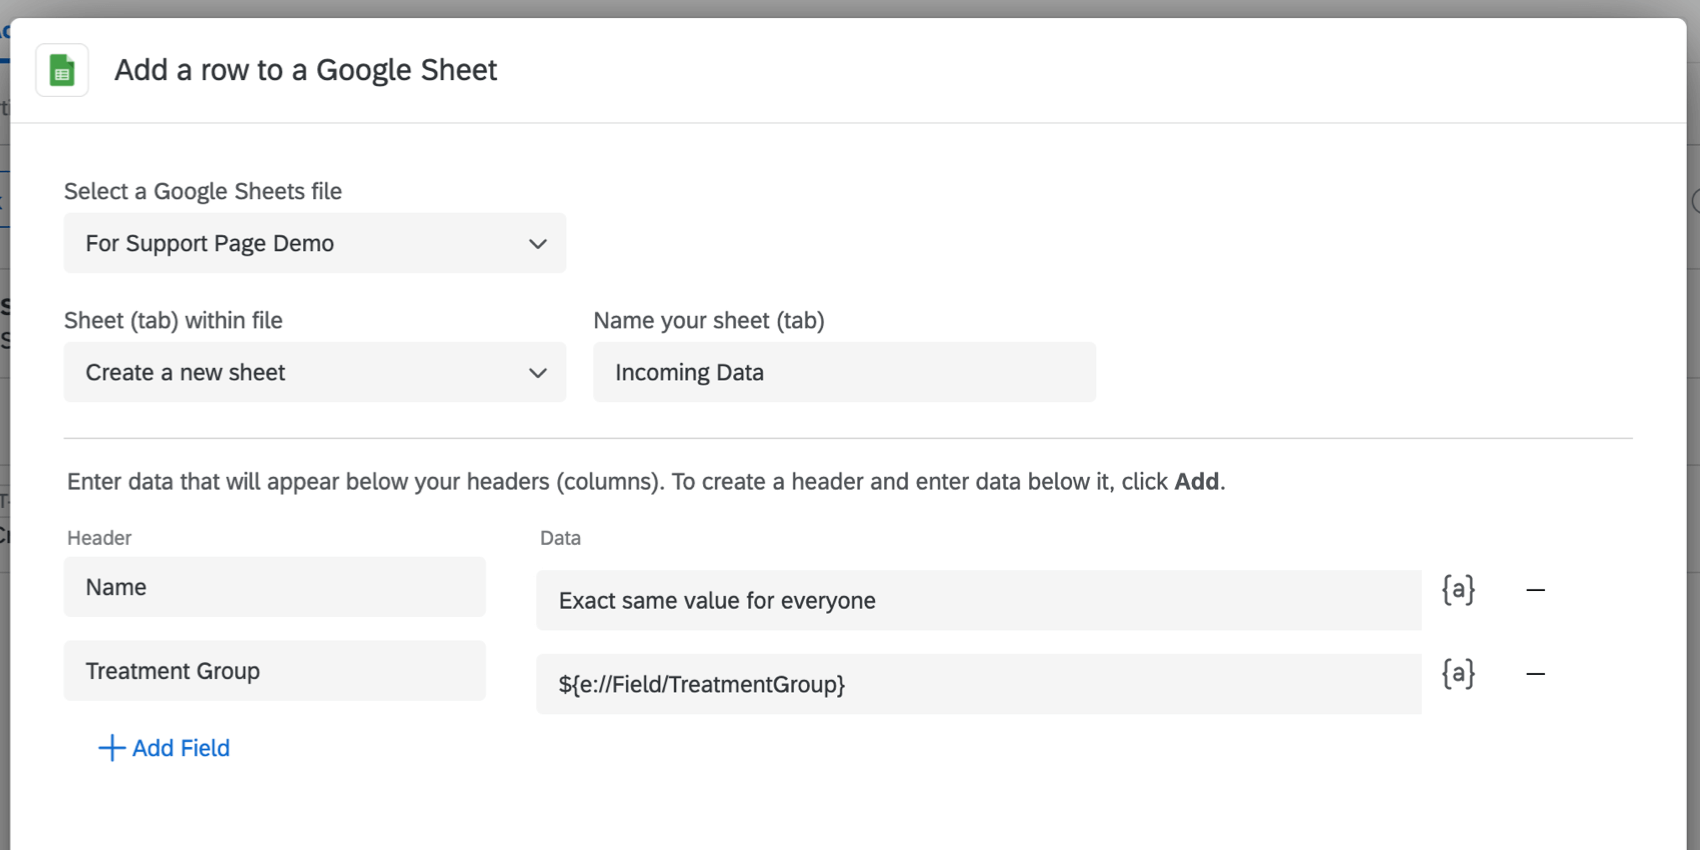Screen dimensions: 1700x850
Task: Click the TreatmentGroup embedded data field
Action: (977, 684)
